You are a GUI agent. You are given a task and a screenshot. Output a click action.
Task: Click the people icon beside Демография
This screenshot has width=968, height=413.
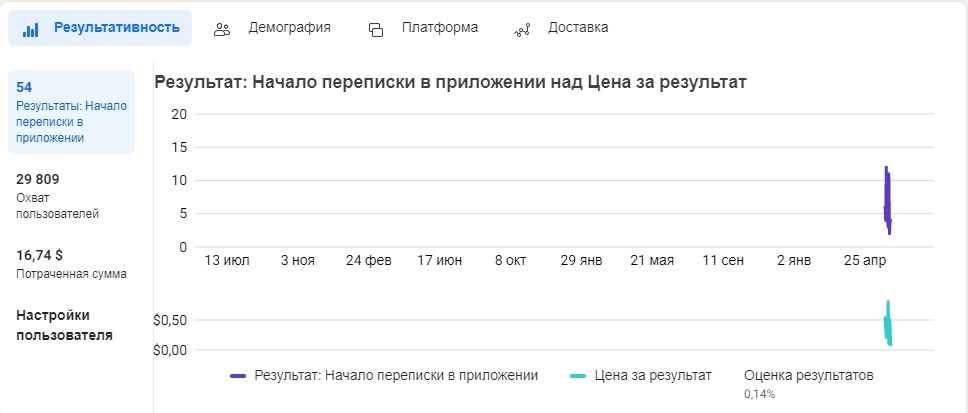[x=222, y=29]
